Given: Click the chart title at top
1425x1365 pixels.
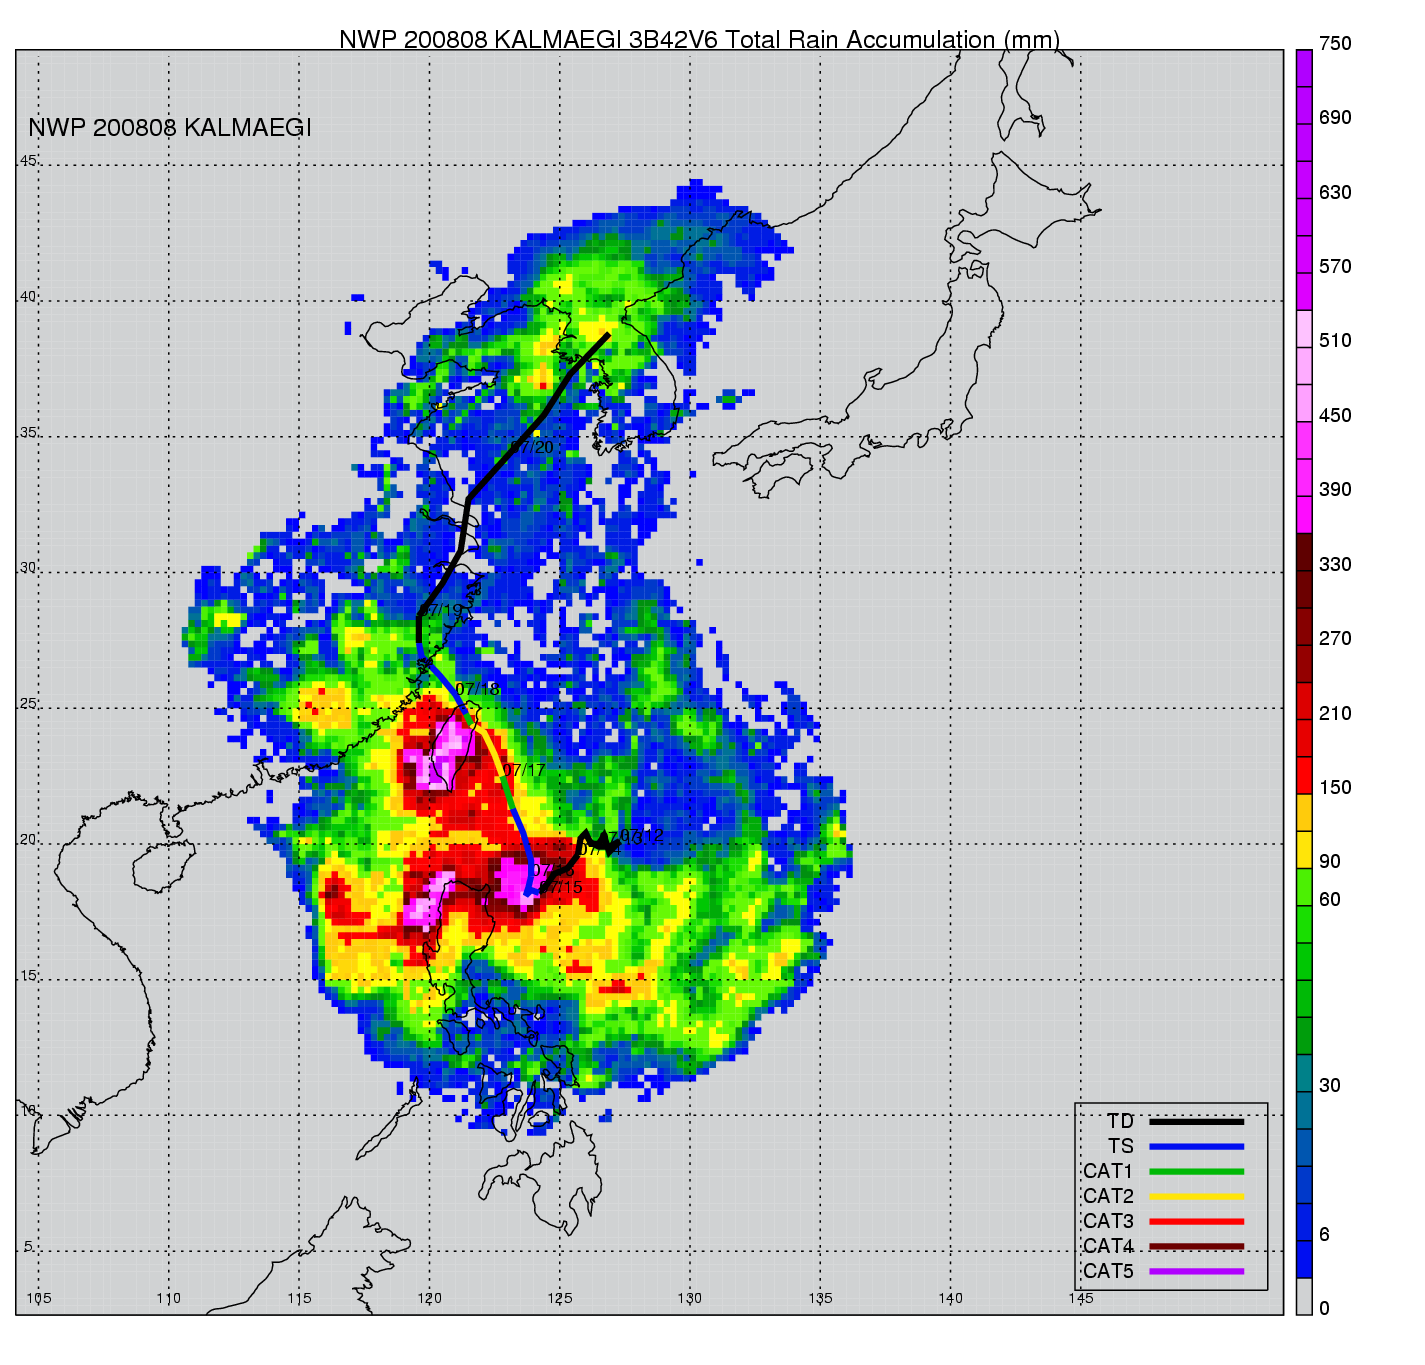Looking at the screenshot, I should coord(699,39).
